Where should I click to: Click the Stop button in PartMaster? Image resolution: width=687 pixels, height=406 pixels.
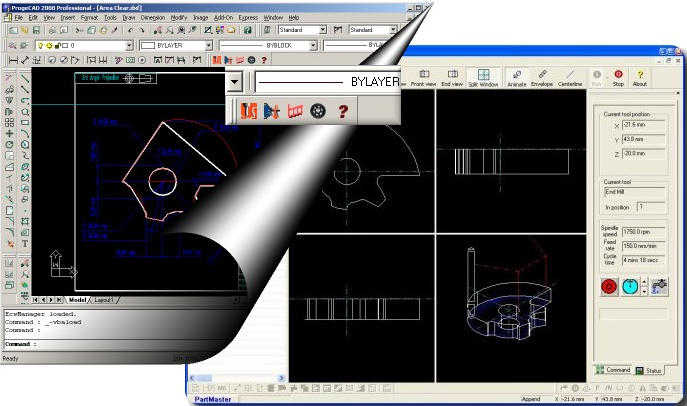pos(618,78)
